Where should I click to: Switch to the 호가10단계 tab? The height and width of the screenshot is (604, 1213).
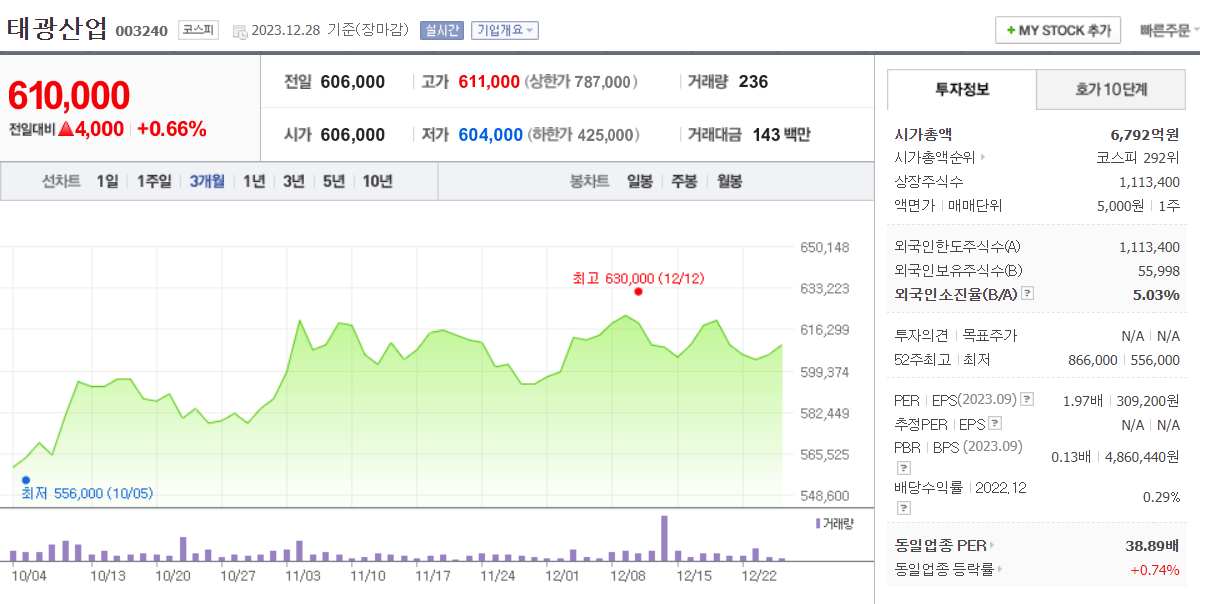coord(1111,89)
